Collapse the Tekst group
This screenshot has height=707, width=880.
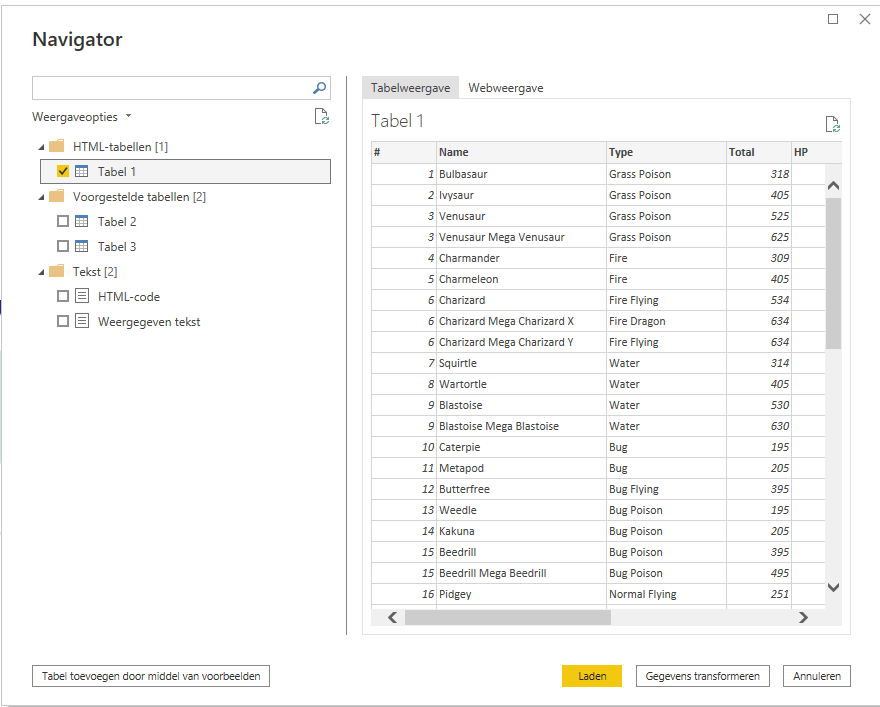41,272
